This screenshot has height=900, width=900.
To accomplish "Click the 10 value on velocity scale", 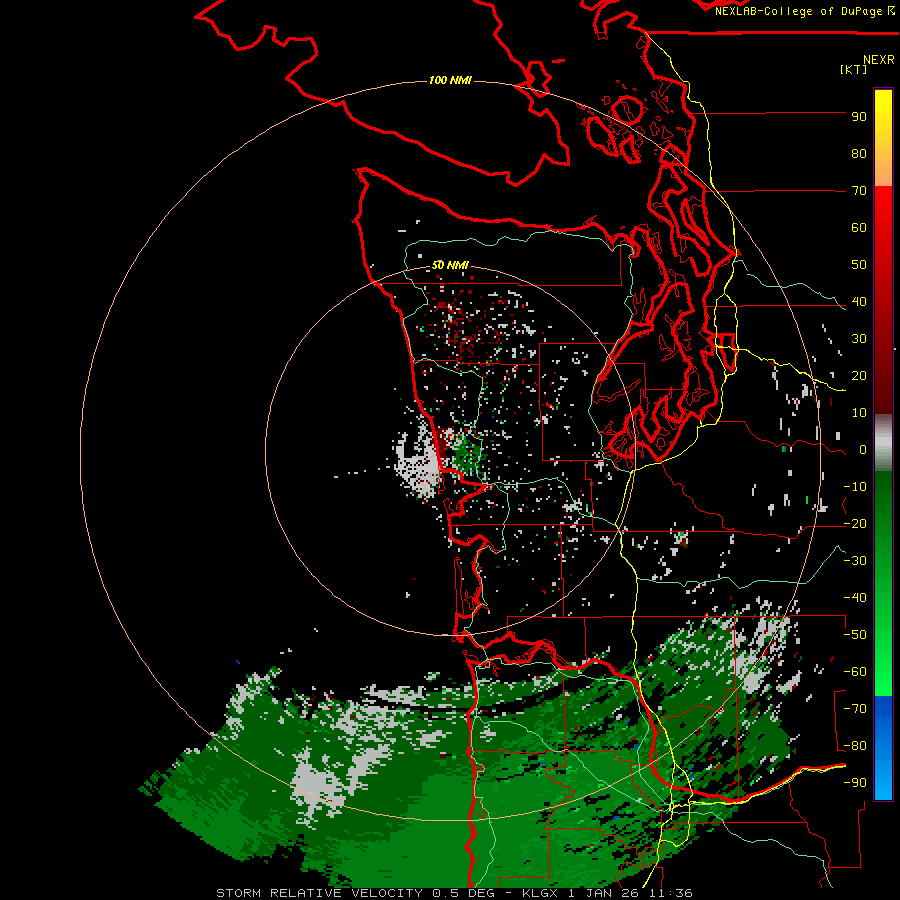I will click(859, 413).
